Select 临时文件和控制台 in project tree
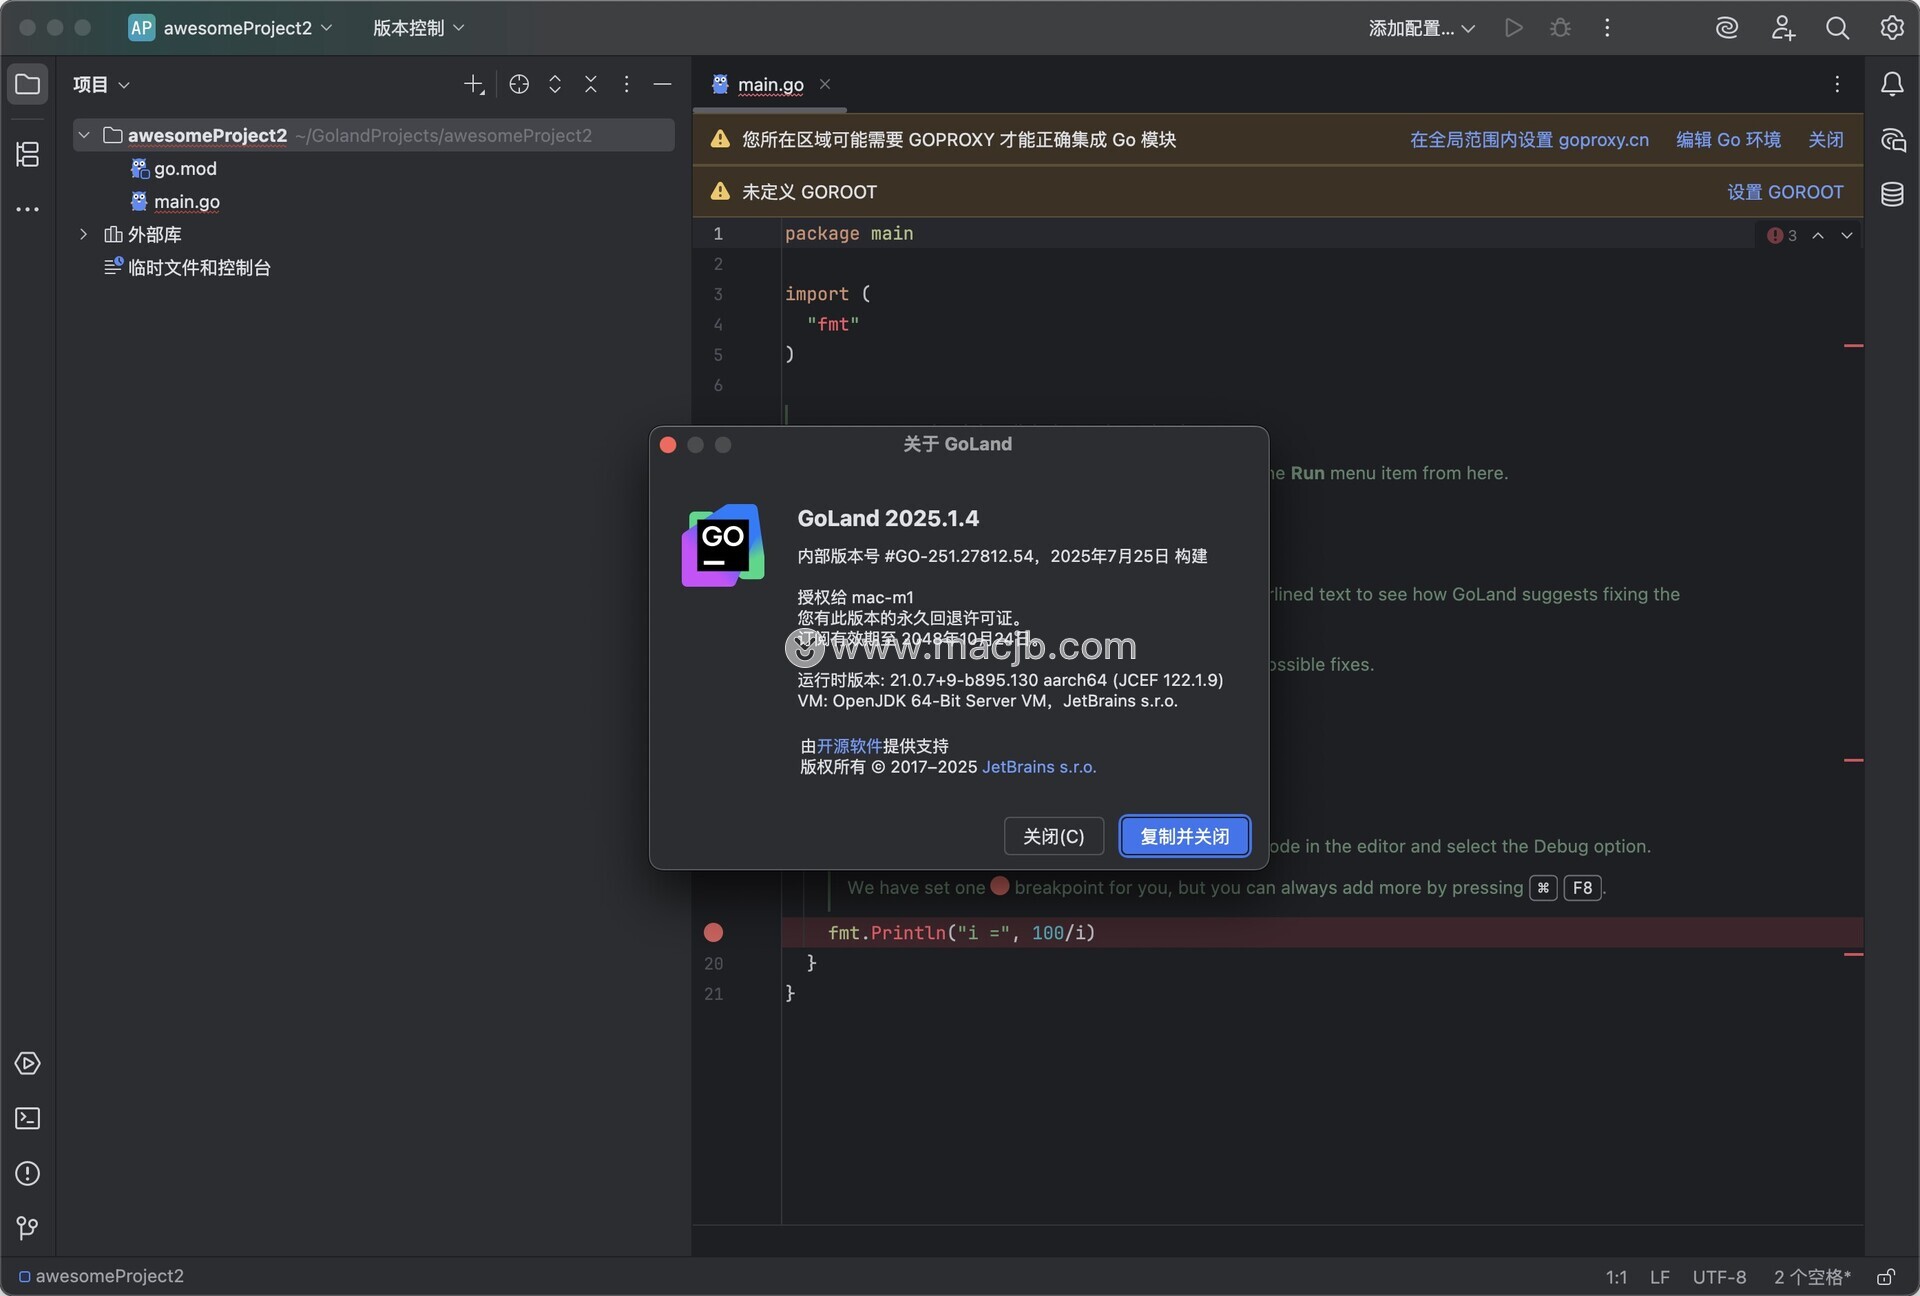The image size is (1920, 1296). (187, 267)
